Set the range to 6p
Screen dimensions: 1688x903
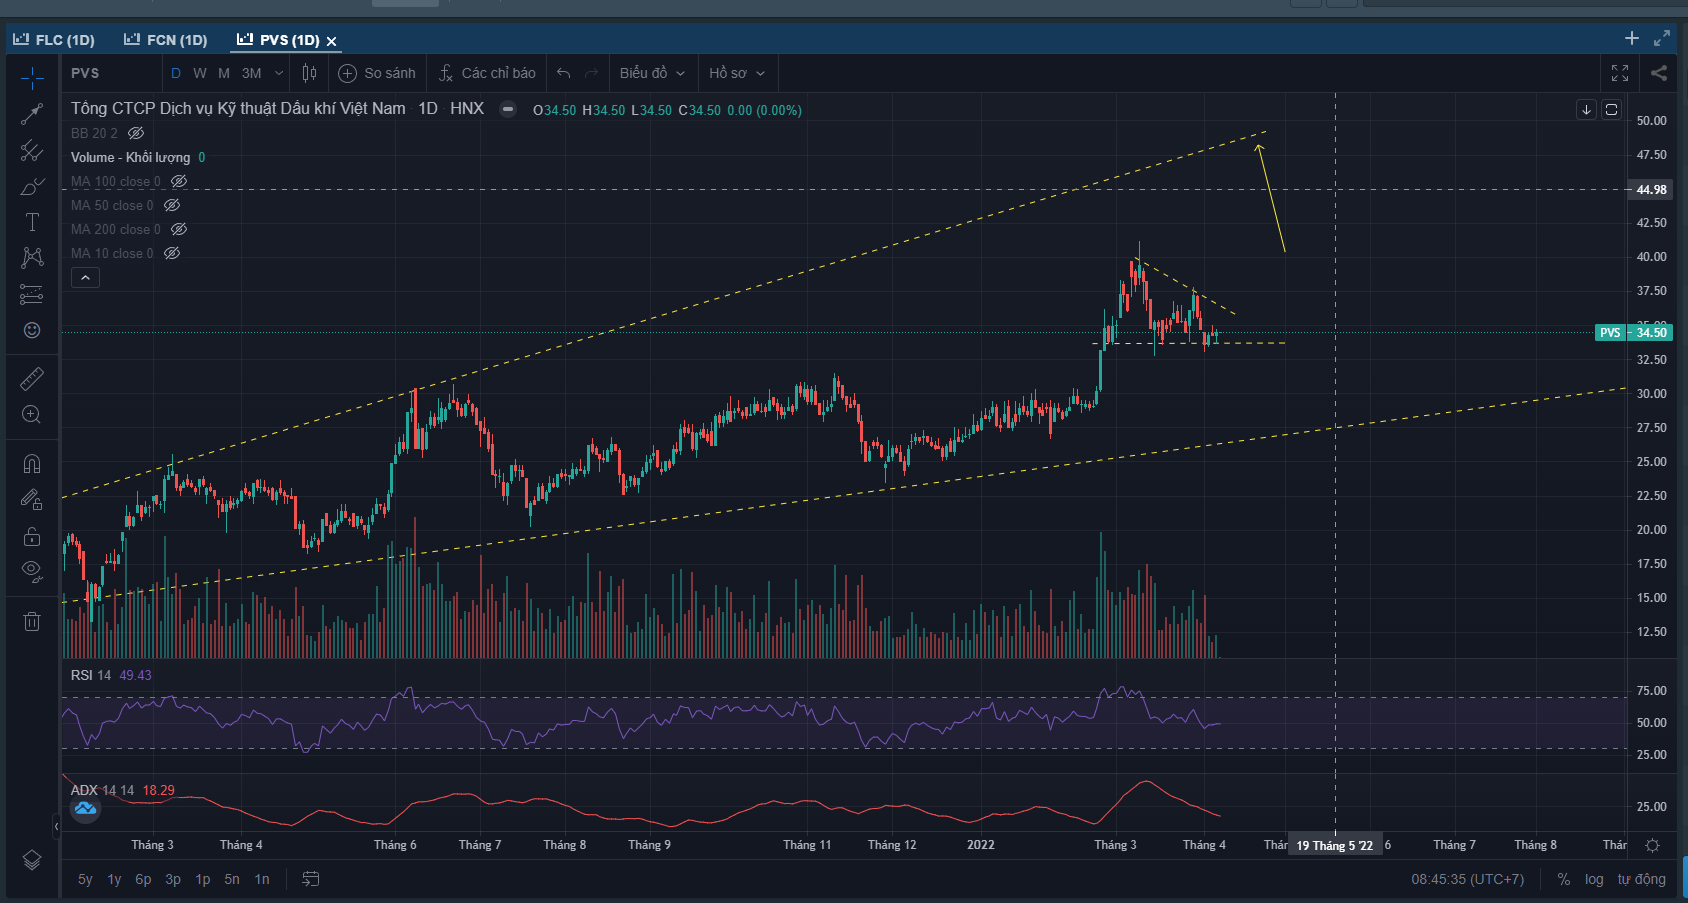click(x=143, y=879)
